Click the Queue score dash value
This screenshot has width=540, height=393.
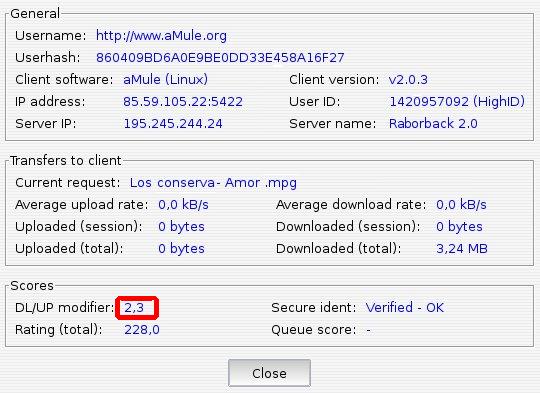[368, 330]
